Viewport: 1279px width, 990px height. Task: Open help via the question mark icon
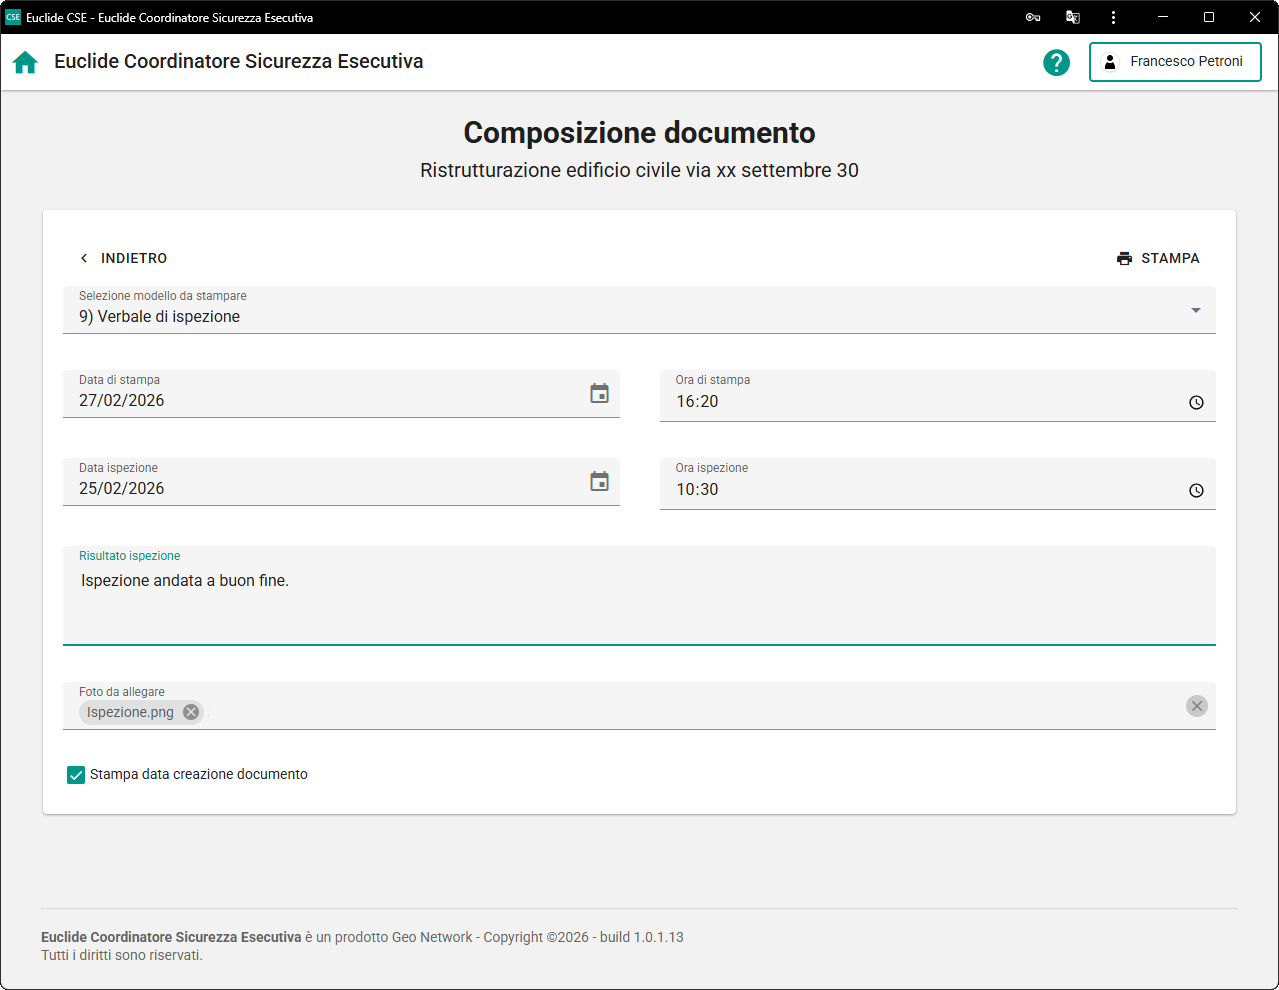point(1056,62)
